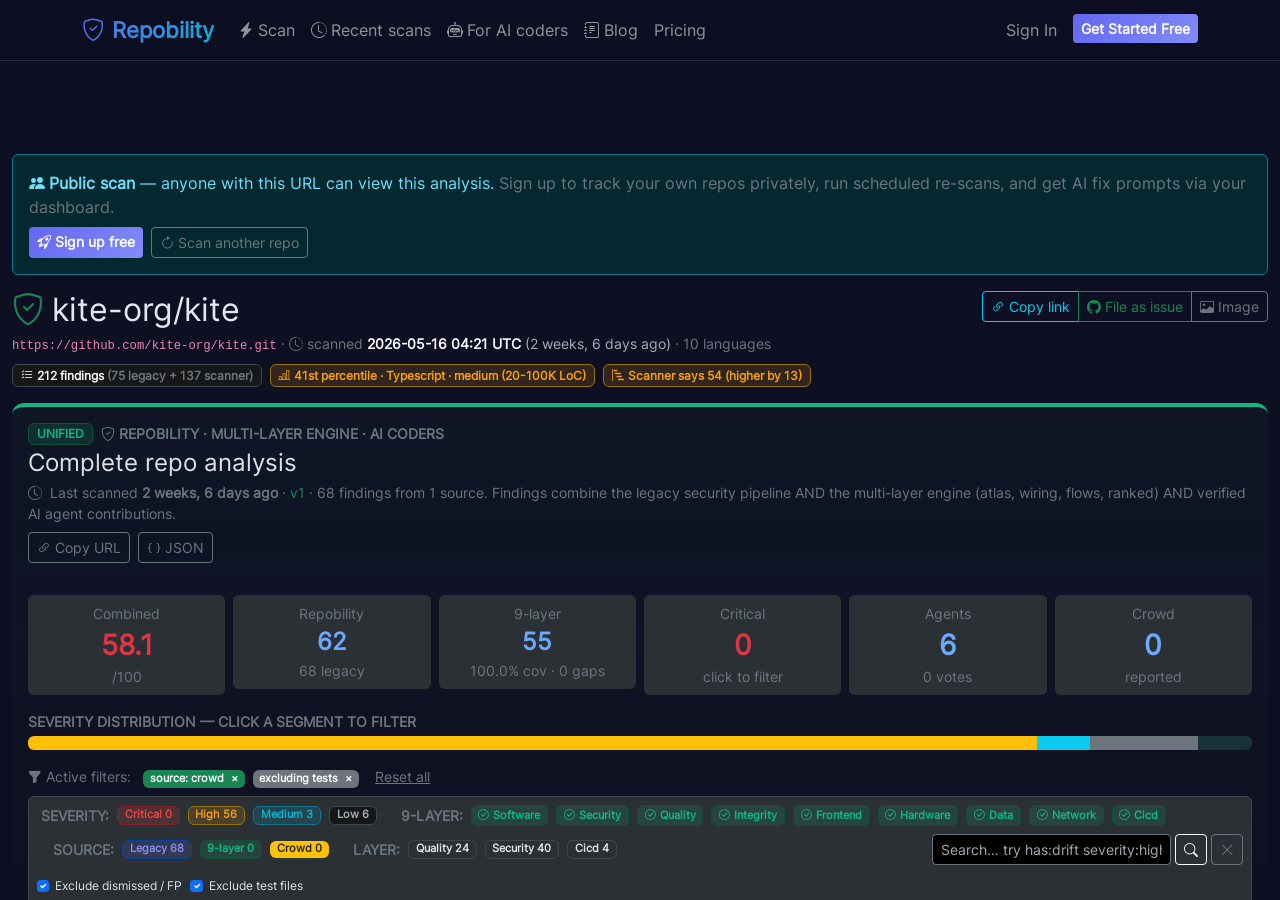Toggle the Critical 0 severity filter
The image size is (1280, 900).
[148, 815]
